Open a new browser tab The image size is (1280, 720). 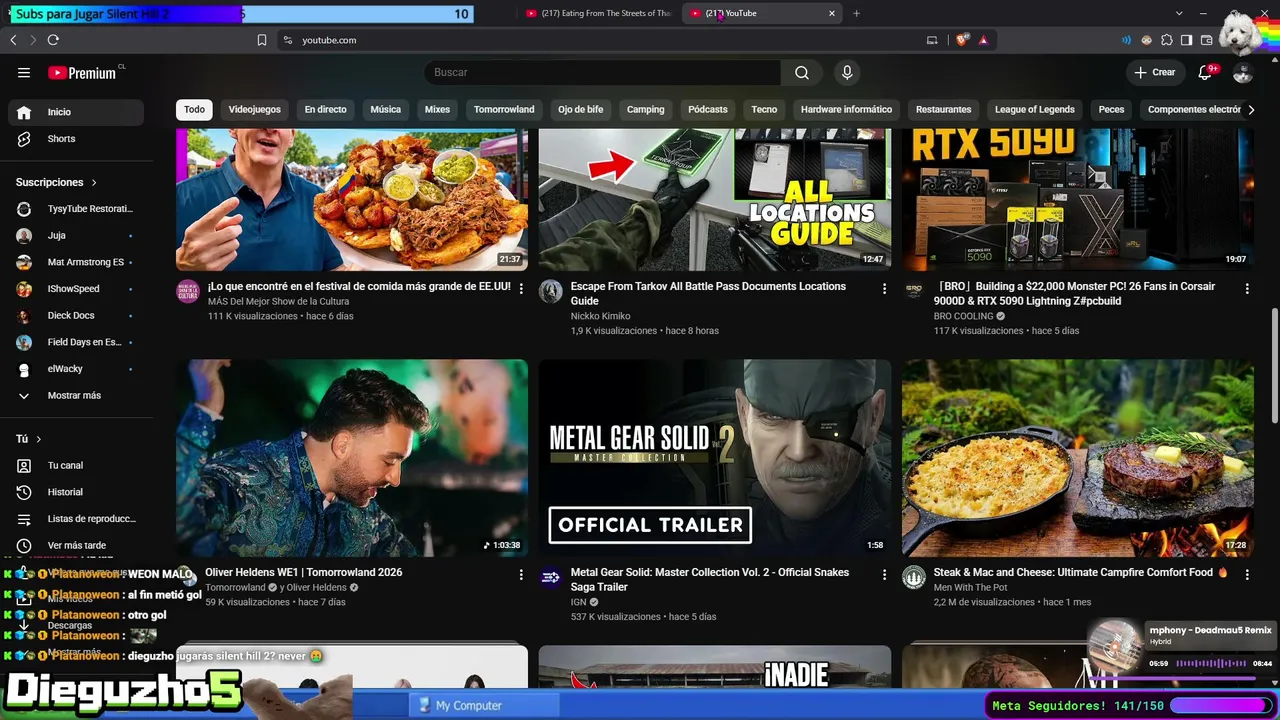pos(856,13)
